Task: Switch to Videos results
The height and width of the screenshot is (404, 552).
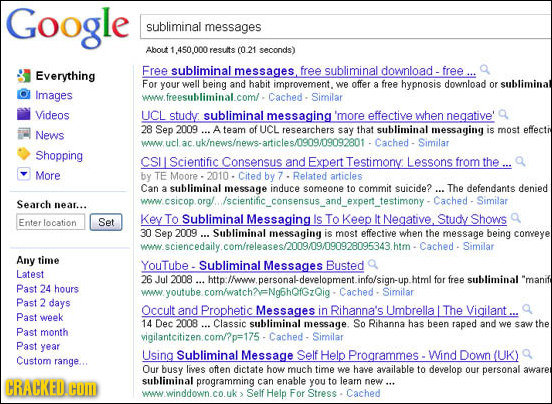Action: [52, 115]
